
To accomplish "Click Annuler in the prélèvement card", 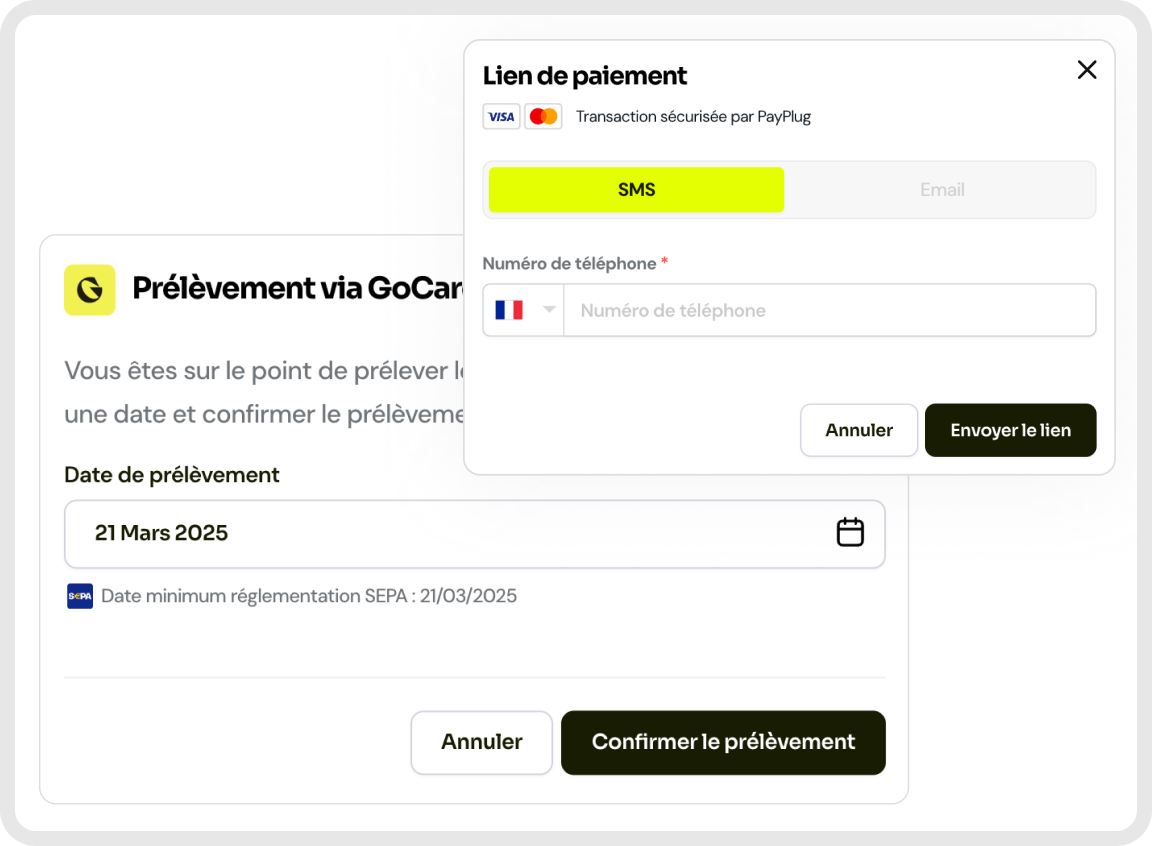I will click(482, 742).
